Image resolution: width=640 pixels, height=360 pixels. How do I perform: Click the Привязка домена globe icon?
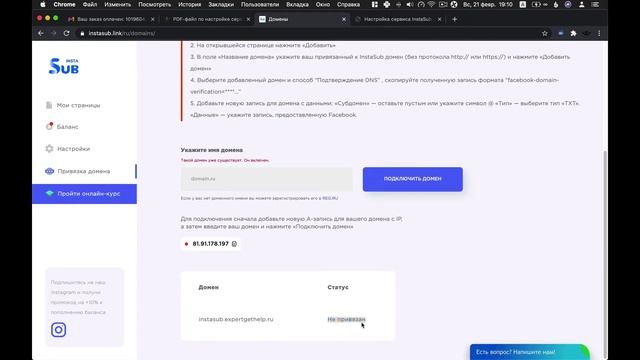[49, 171]
